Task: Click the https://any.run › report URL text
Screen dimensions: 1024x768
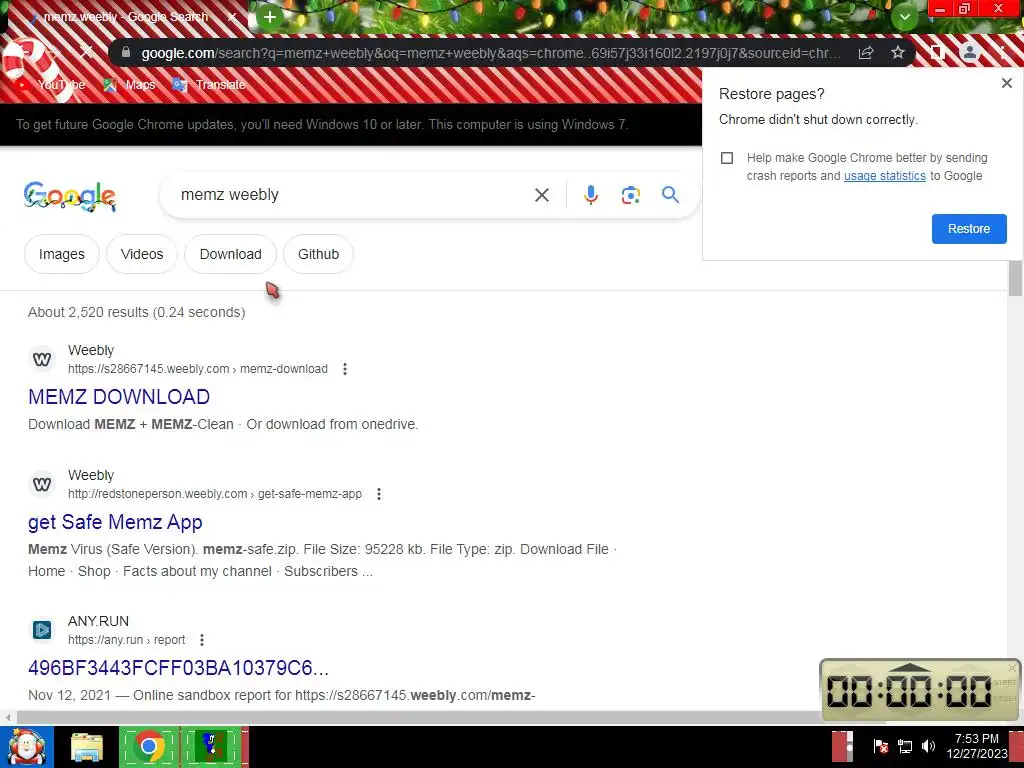Action: pyautogui.click(x=127, y=640)
